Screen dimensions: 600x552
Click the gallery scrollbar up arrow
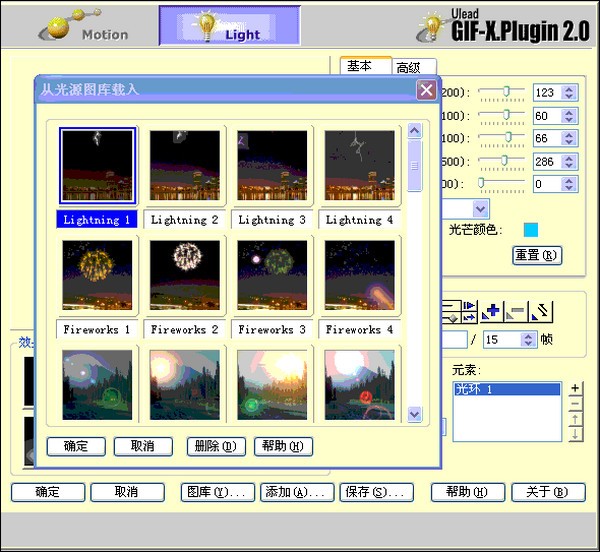[415, 131]
